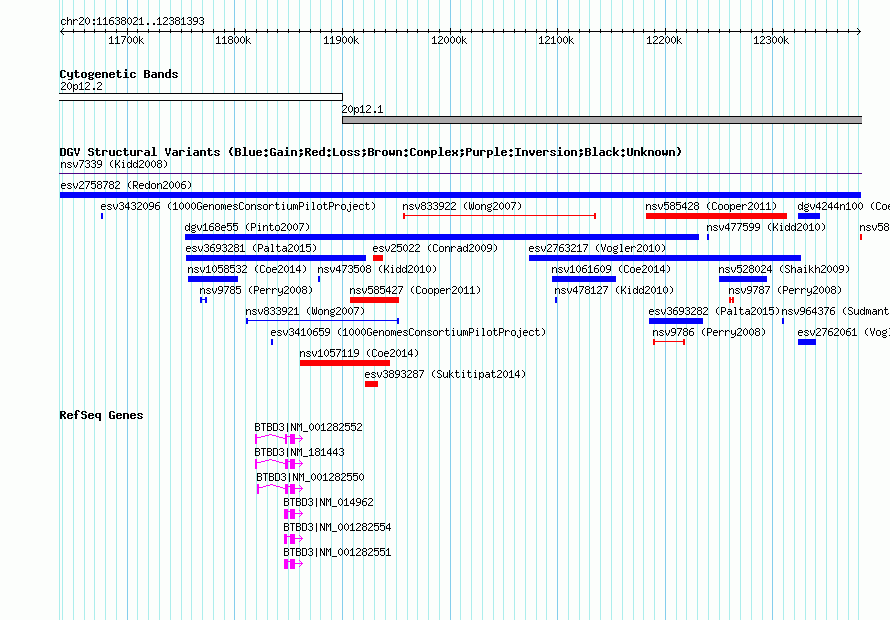The height and width of the screenshot is (620, 890).
Task: Click the red nsv585428 (Cooper2011) bar
Action: (716, 216)
